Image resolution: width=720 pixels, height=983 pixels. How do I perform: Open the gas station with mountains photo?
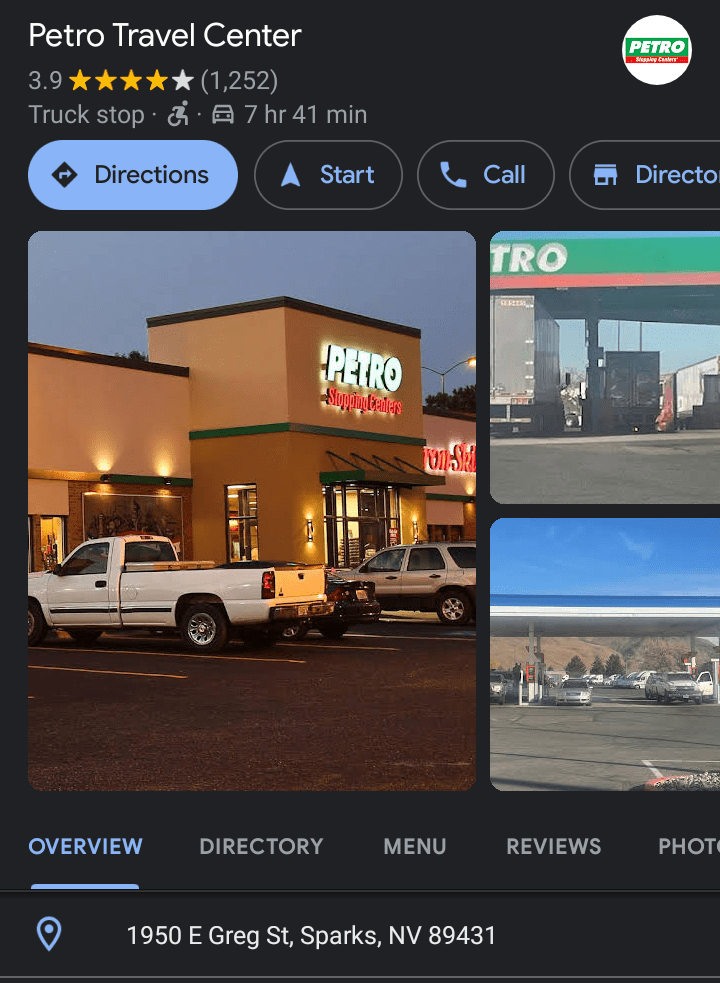604,654
